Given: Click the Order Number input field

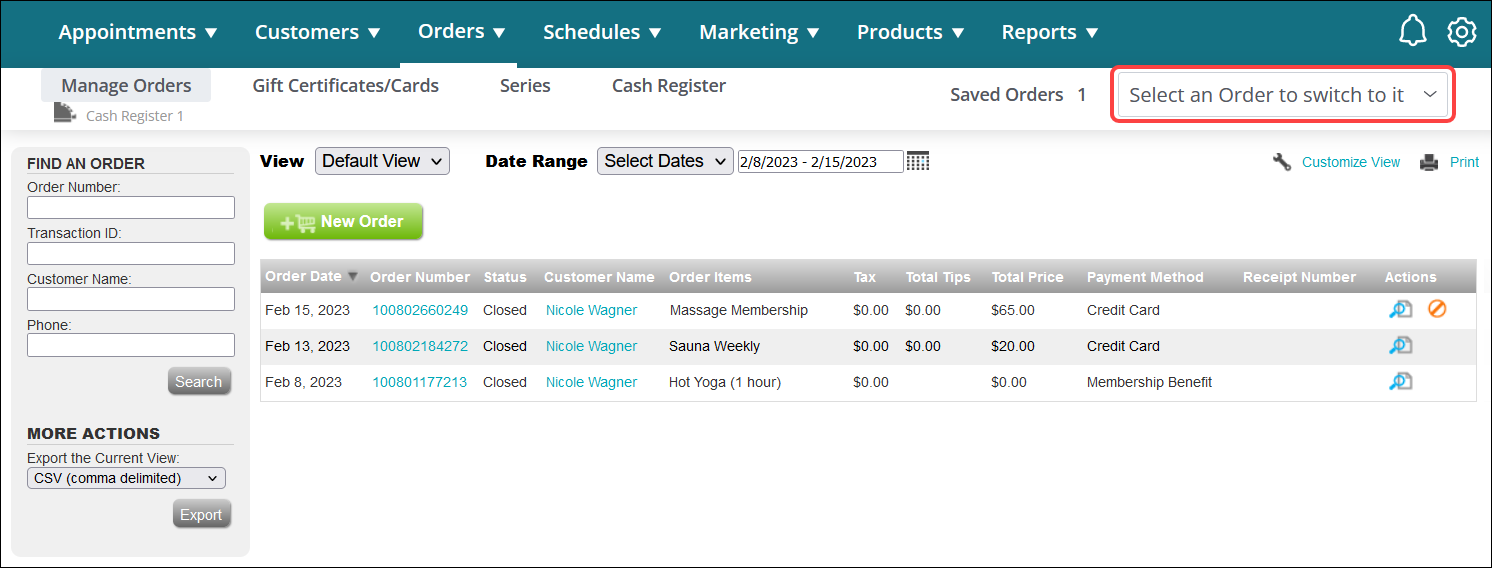Looking at the screenshot, I should tap(131, 207).
